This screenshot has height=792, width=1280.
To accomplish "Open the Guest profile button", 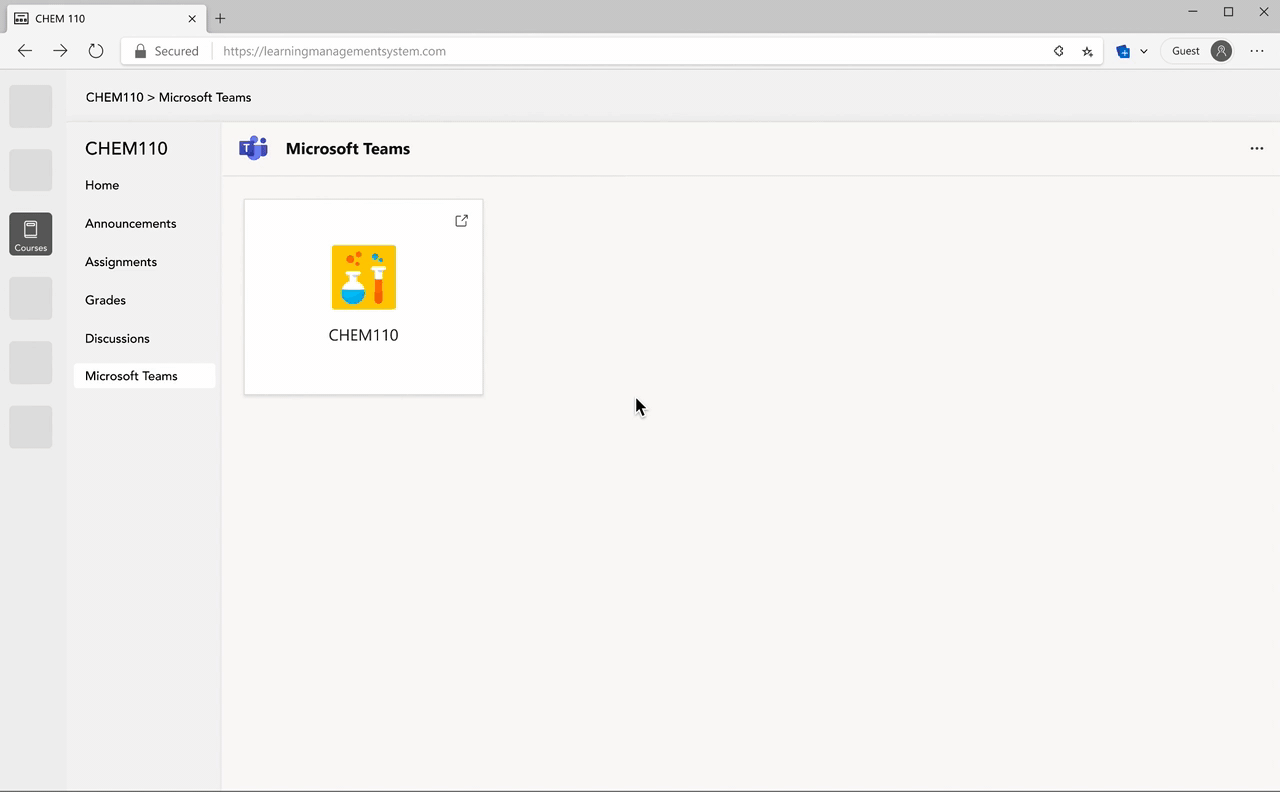I will click(x=1198, y=51).
